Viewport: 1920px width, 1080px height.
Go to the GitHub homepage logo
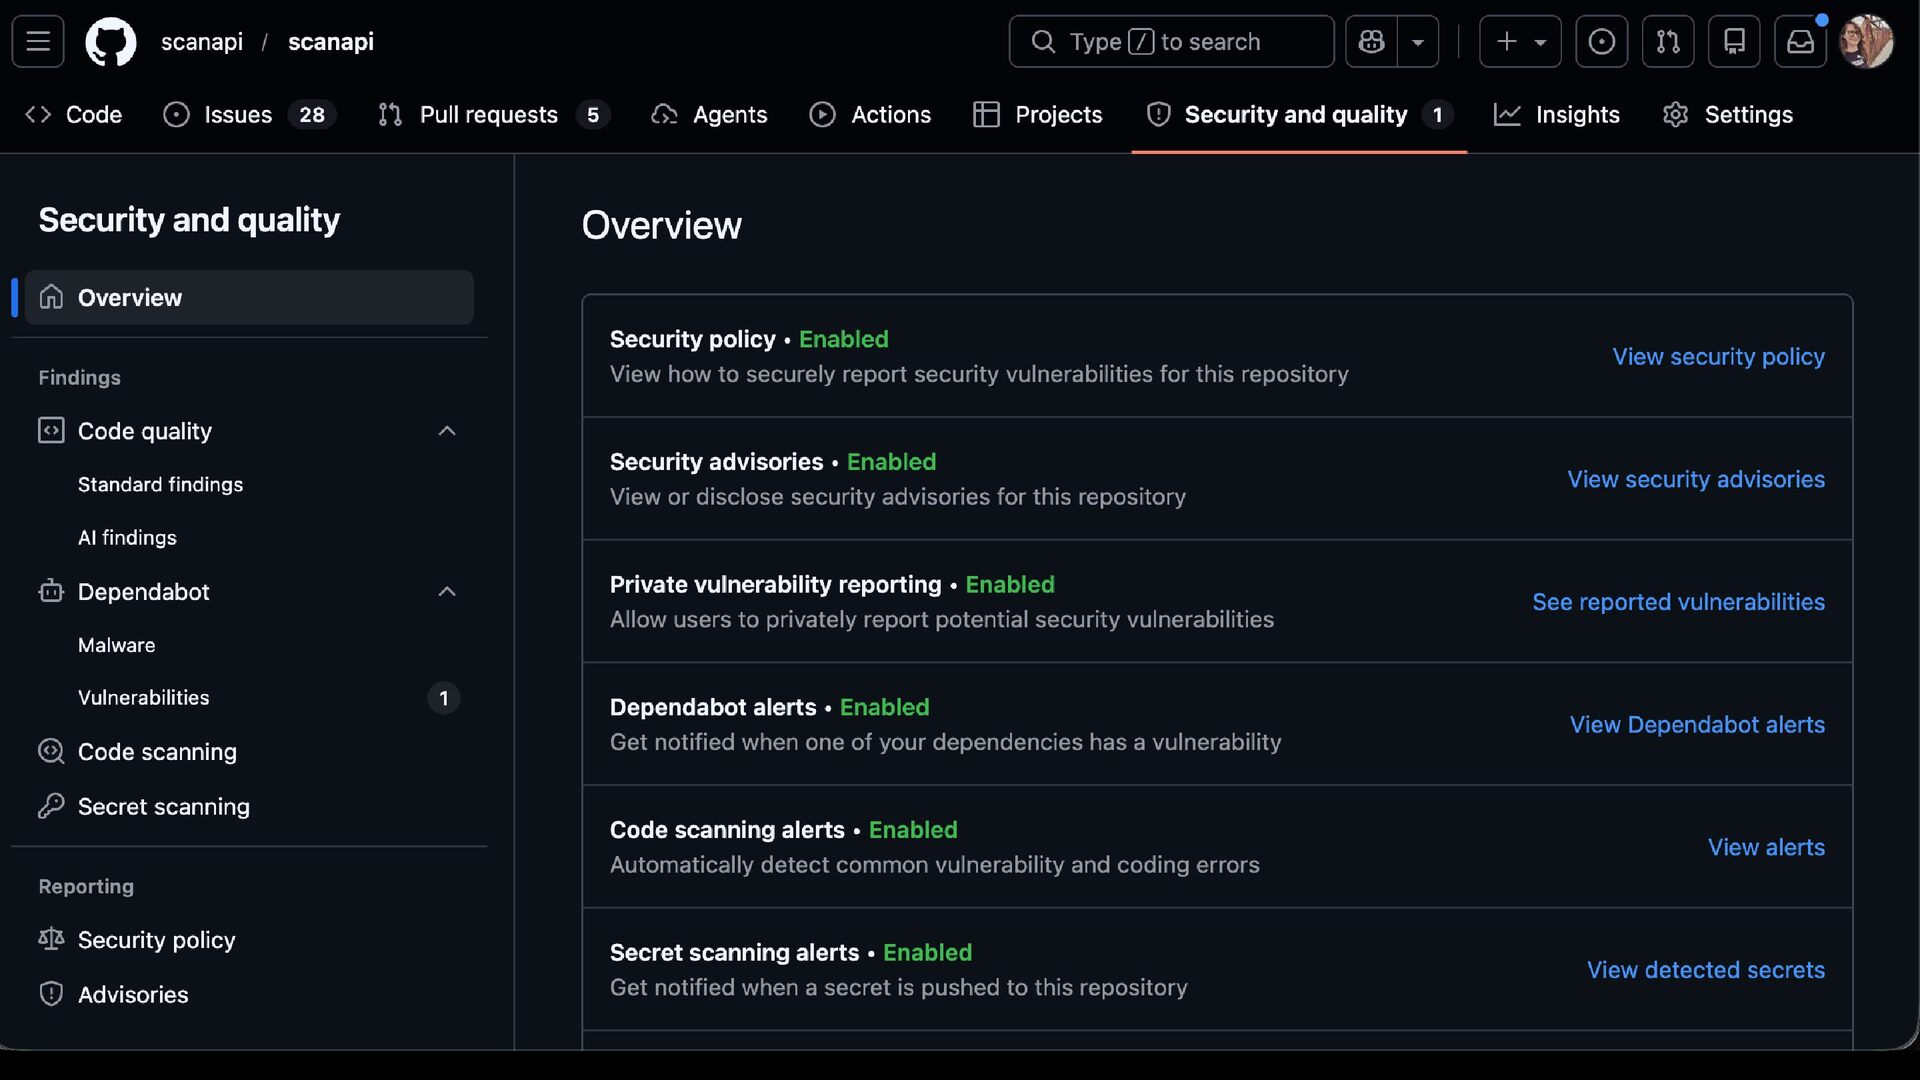[111, 41]
